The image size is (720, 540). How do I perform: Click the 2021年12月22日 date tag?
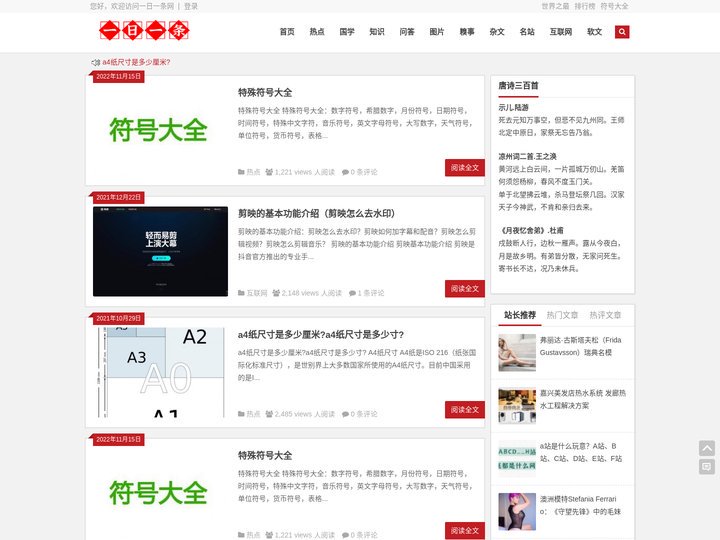click(118, 197)
